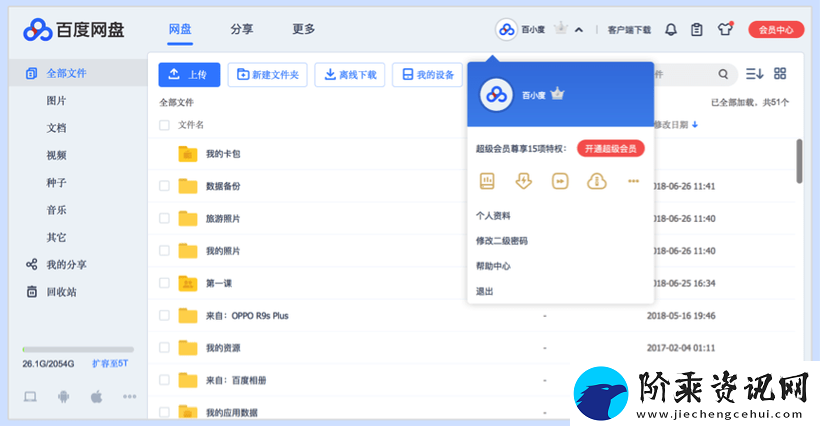The width and height of the screenshot is (820, 426).
Task: Open 个人资料 in the popup
Action: click(x=493, y=215)
